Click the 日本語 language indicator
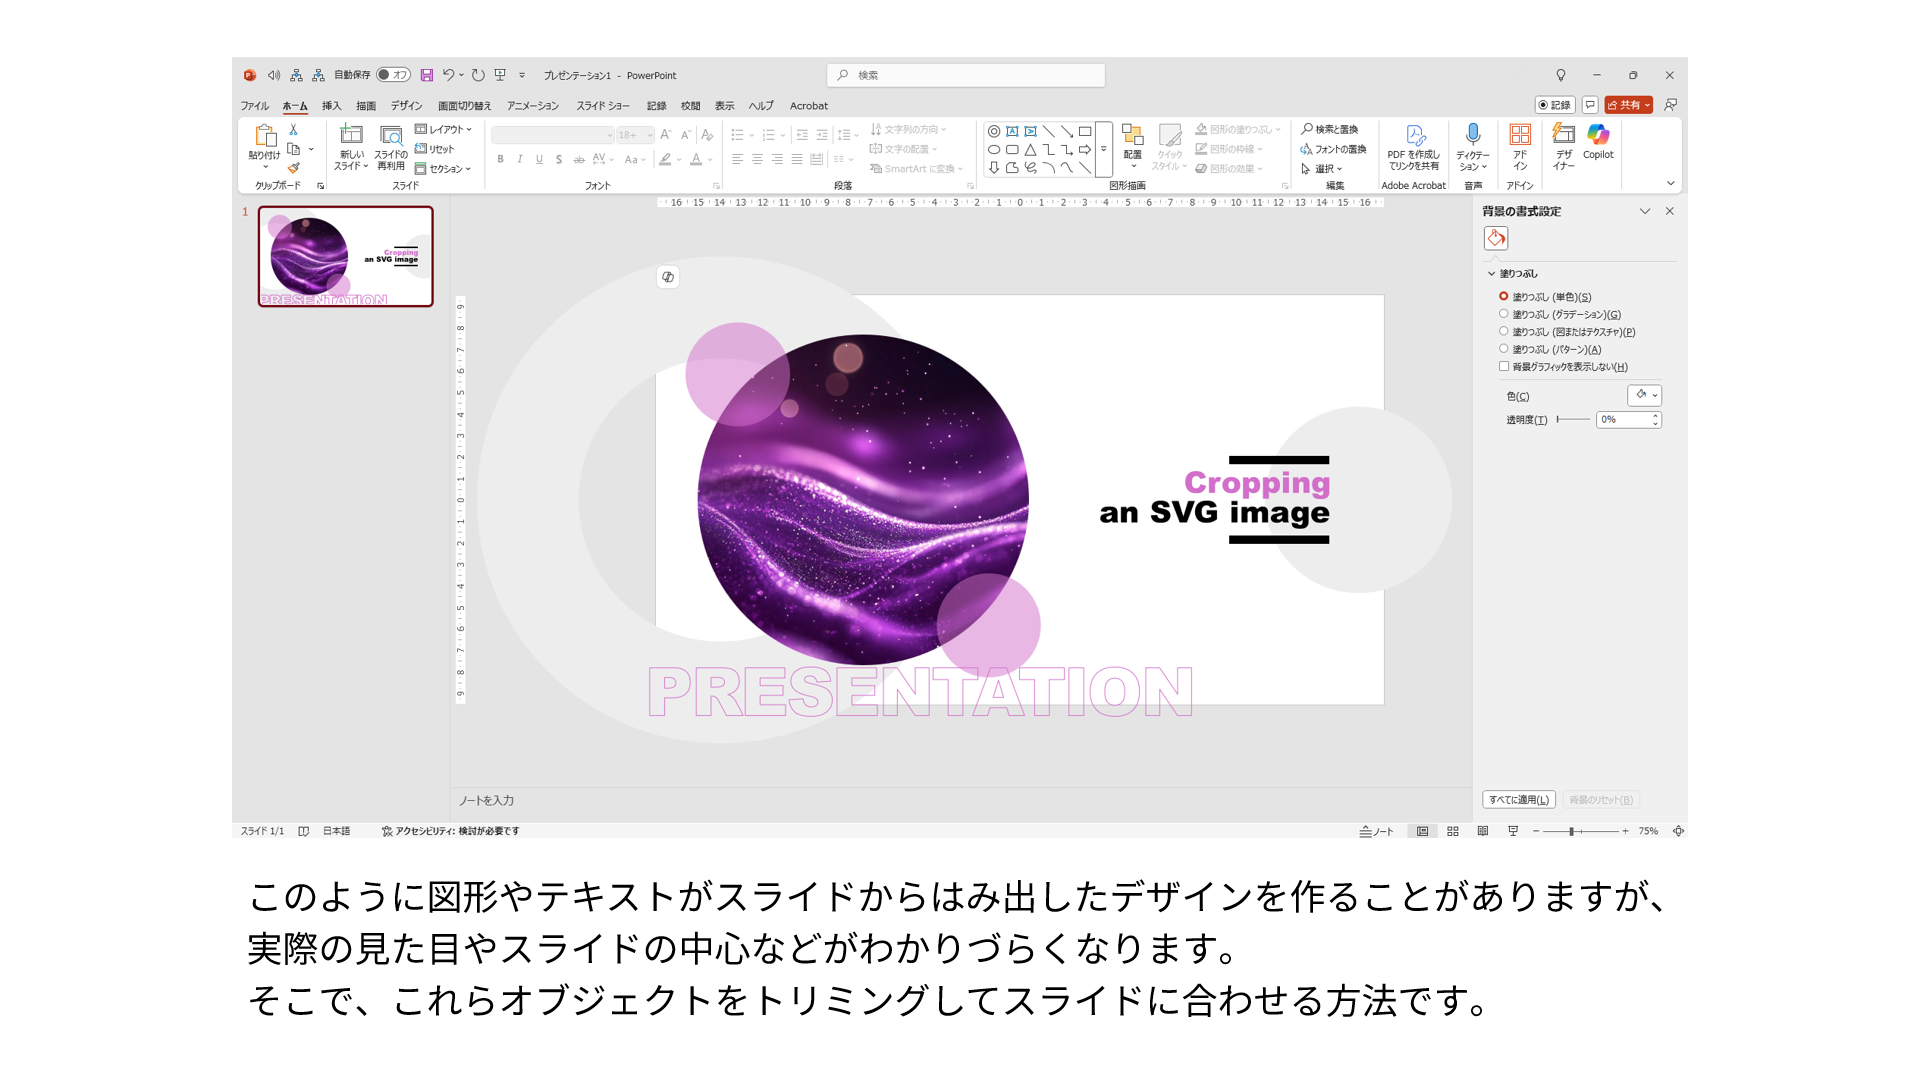The image size is (1920, 1080). click(x=336, y=831)
